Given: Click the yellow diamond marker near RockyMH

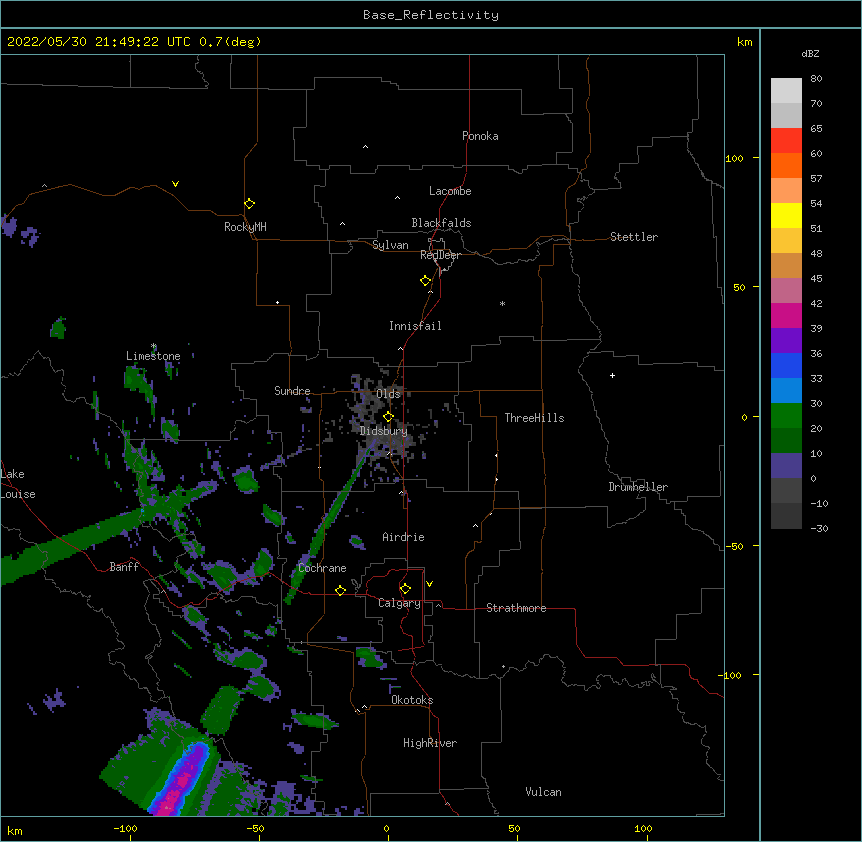Looking at the screenshot, I should point(249,204).
